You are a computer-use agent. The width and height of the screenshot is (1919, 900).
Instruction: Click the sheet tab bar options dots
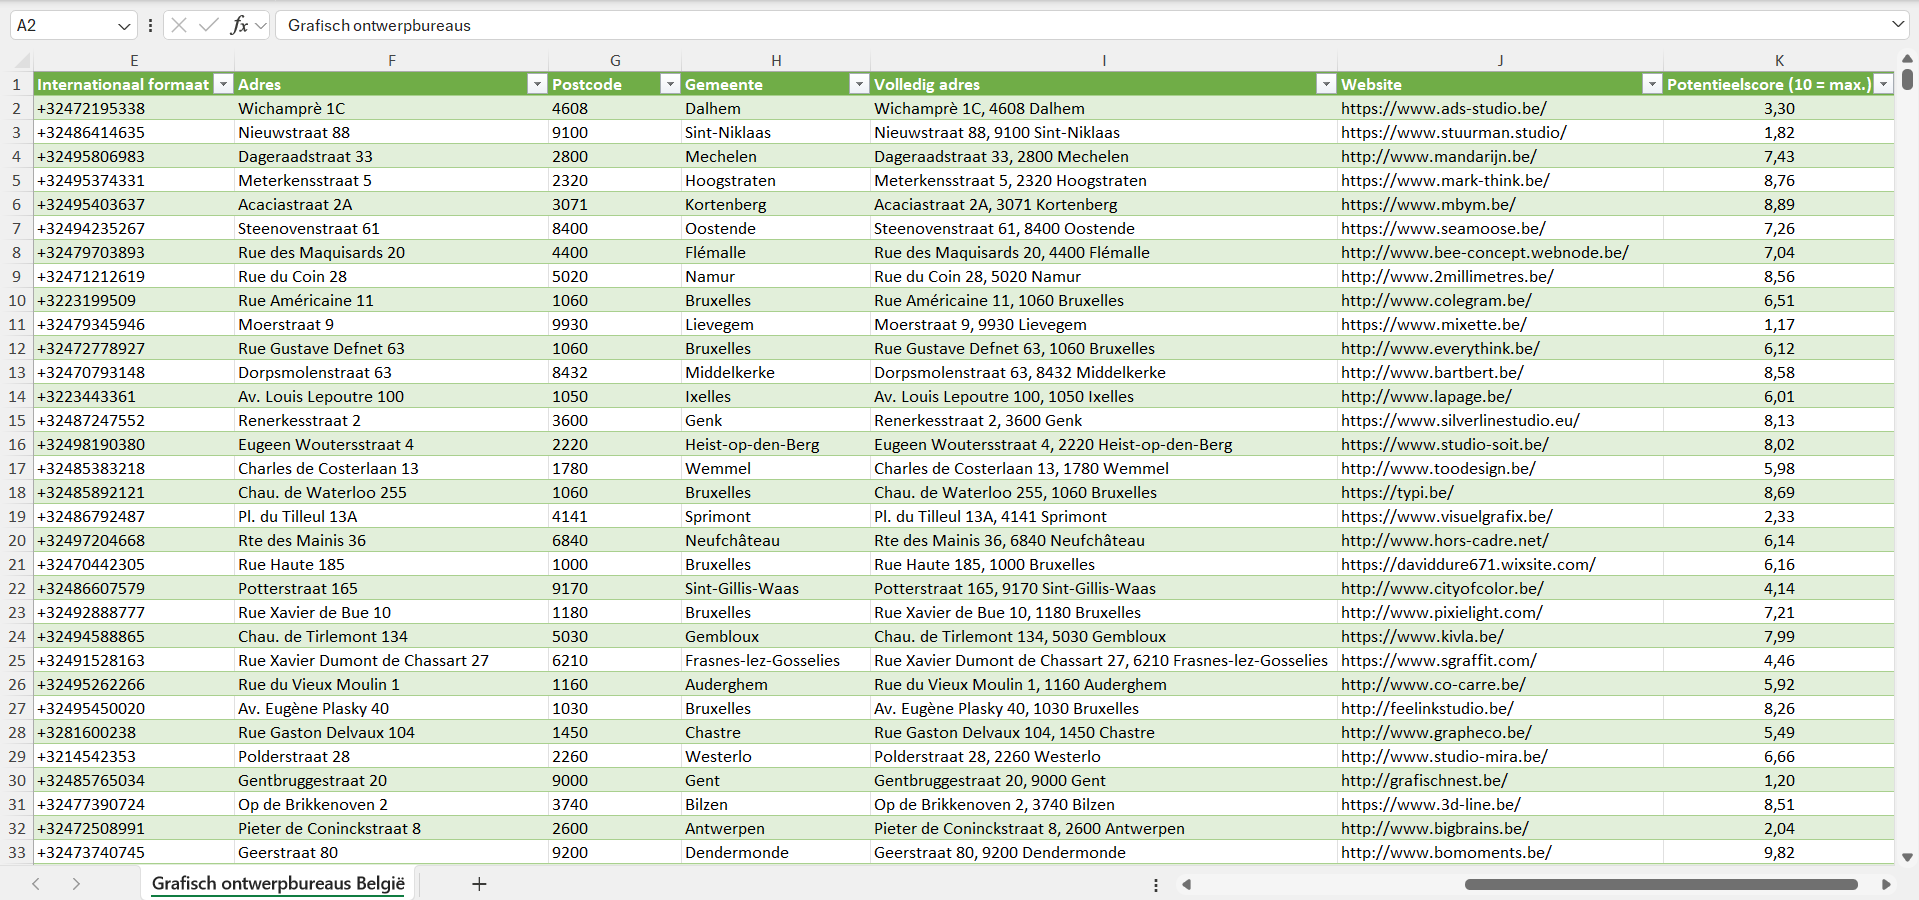tap(1156, 885)
